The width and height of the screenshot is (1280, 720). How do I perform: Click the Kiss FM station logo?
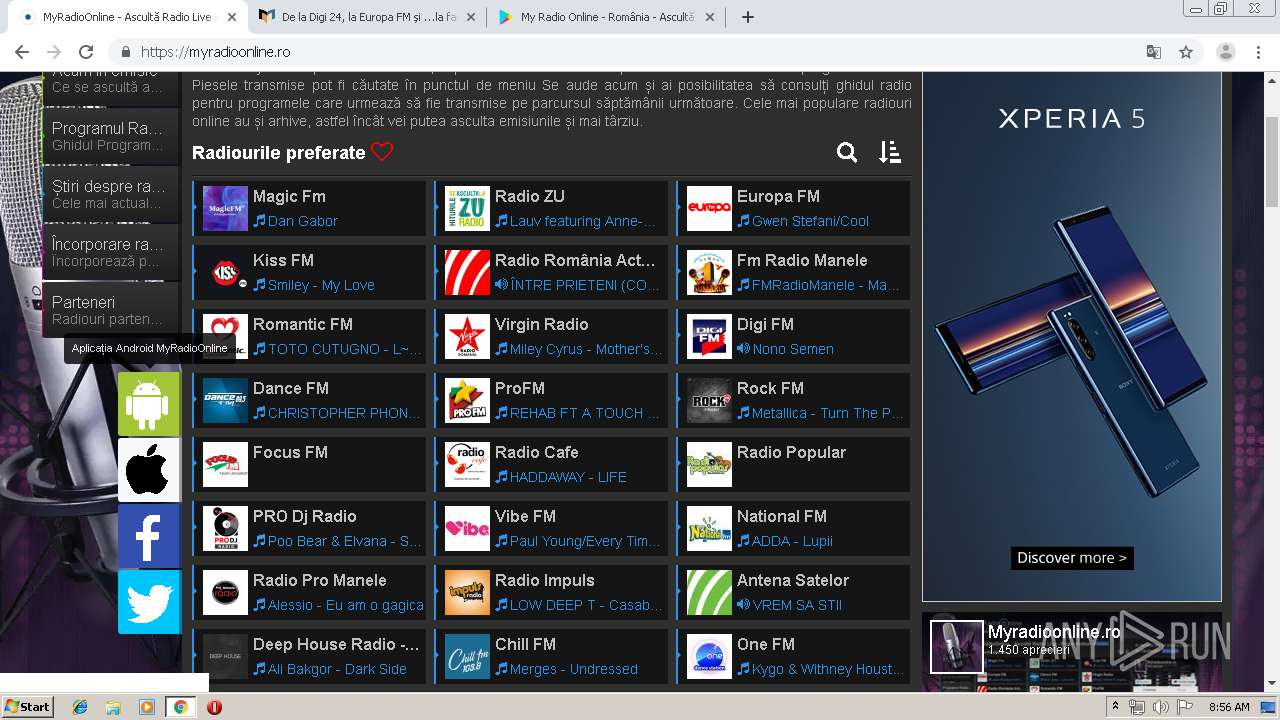(x=225, y=272)
